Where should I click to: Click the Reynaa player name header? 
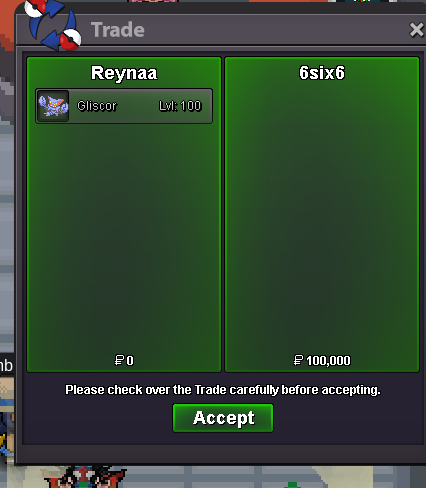pos(124,73)
